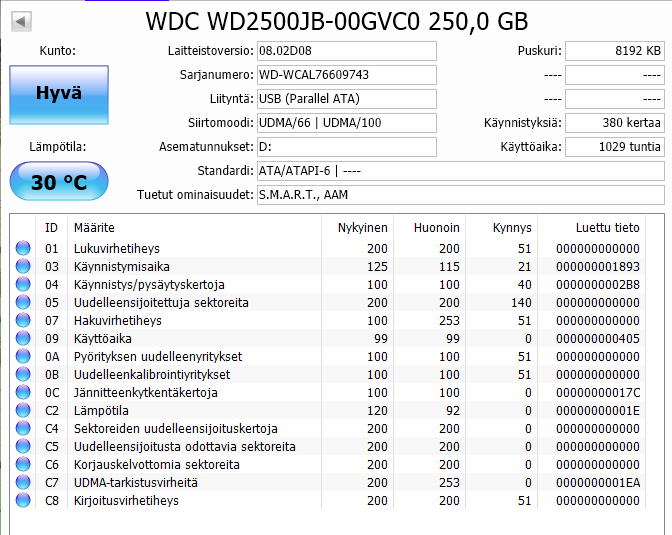The image size is (672, 535).
Task: Click the Nykyinen column header
Action: 357,228
